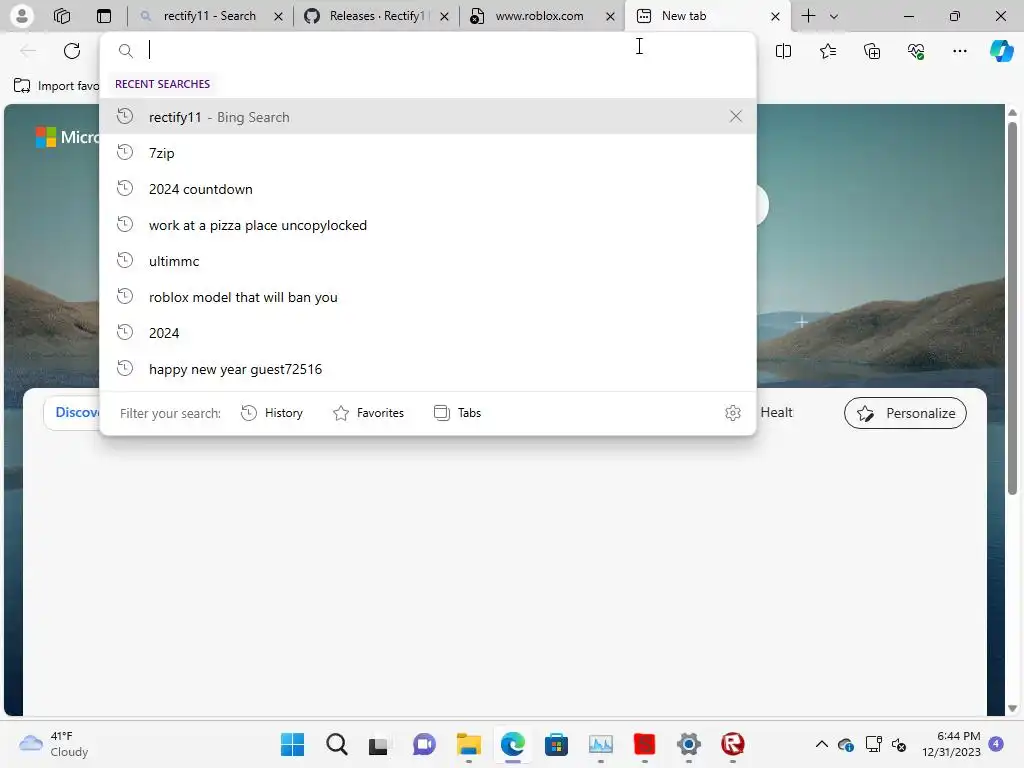Screen dimensions: 1024x768
Task: Open the weather widget 41°F Cloudy
Action: pyautogui.click(x=54, y=744)
